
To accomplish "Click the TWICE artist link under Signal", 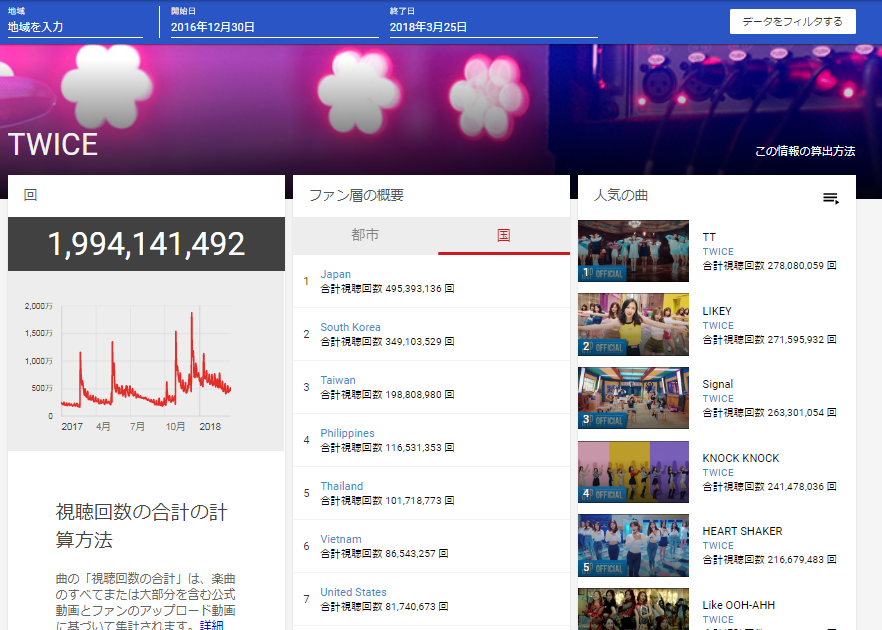I will (718, 398).
